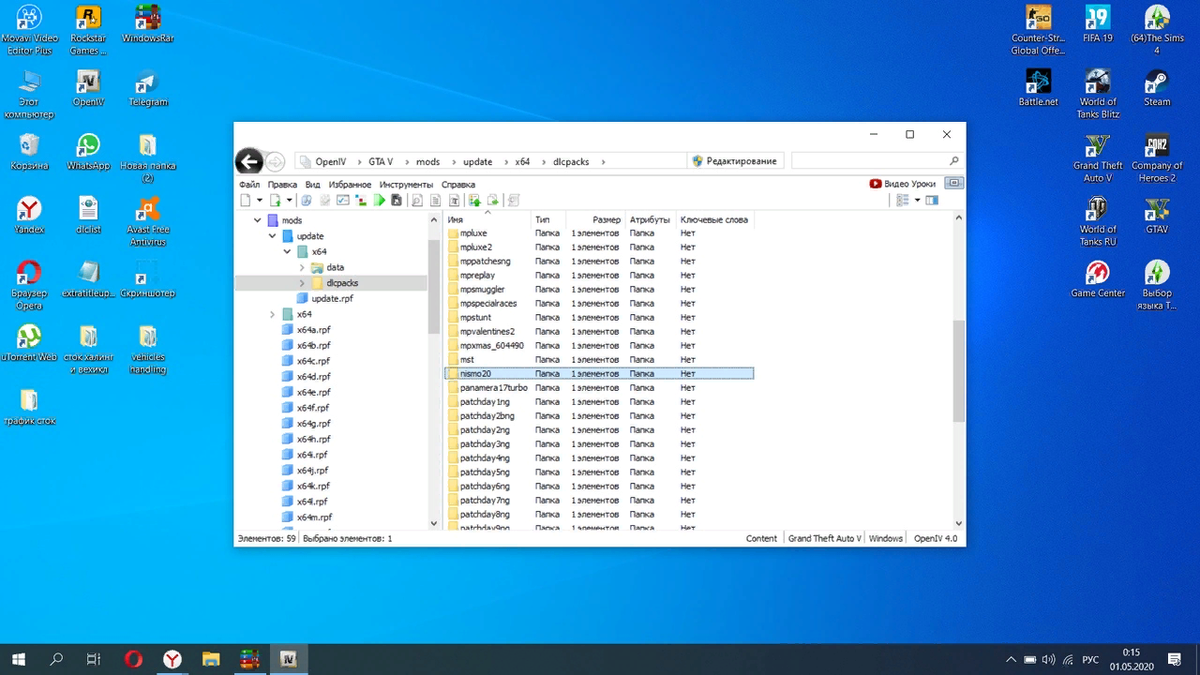1200x675 pixels.
Task: Open the Grand Theft Auto V desktop shortcut
Action: (1098, 158)
